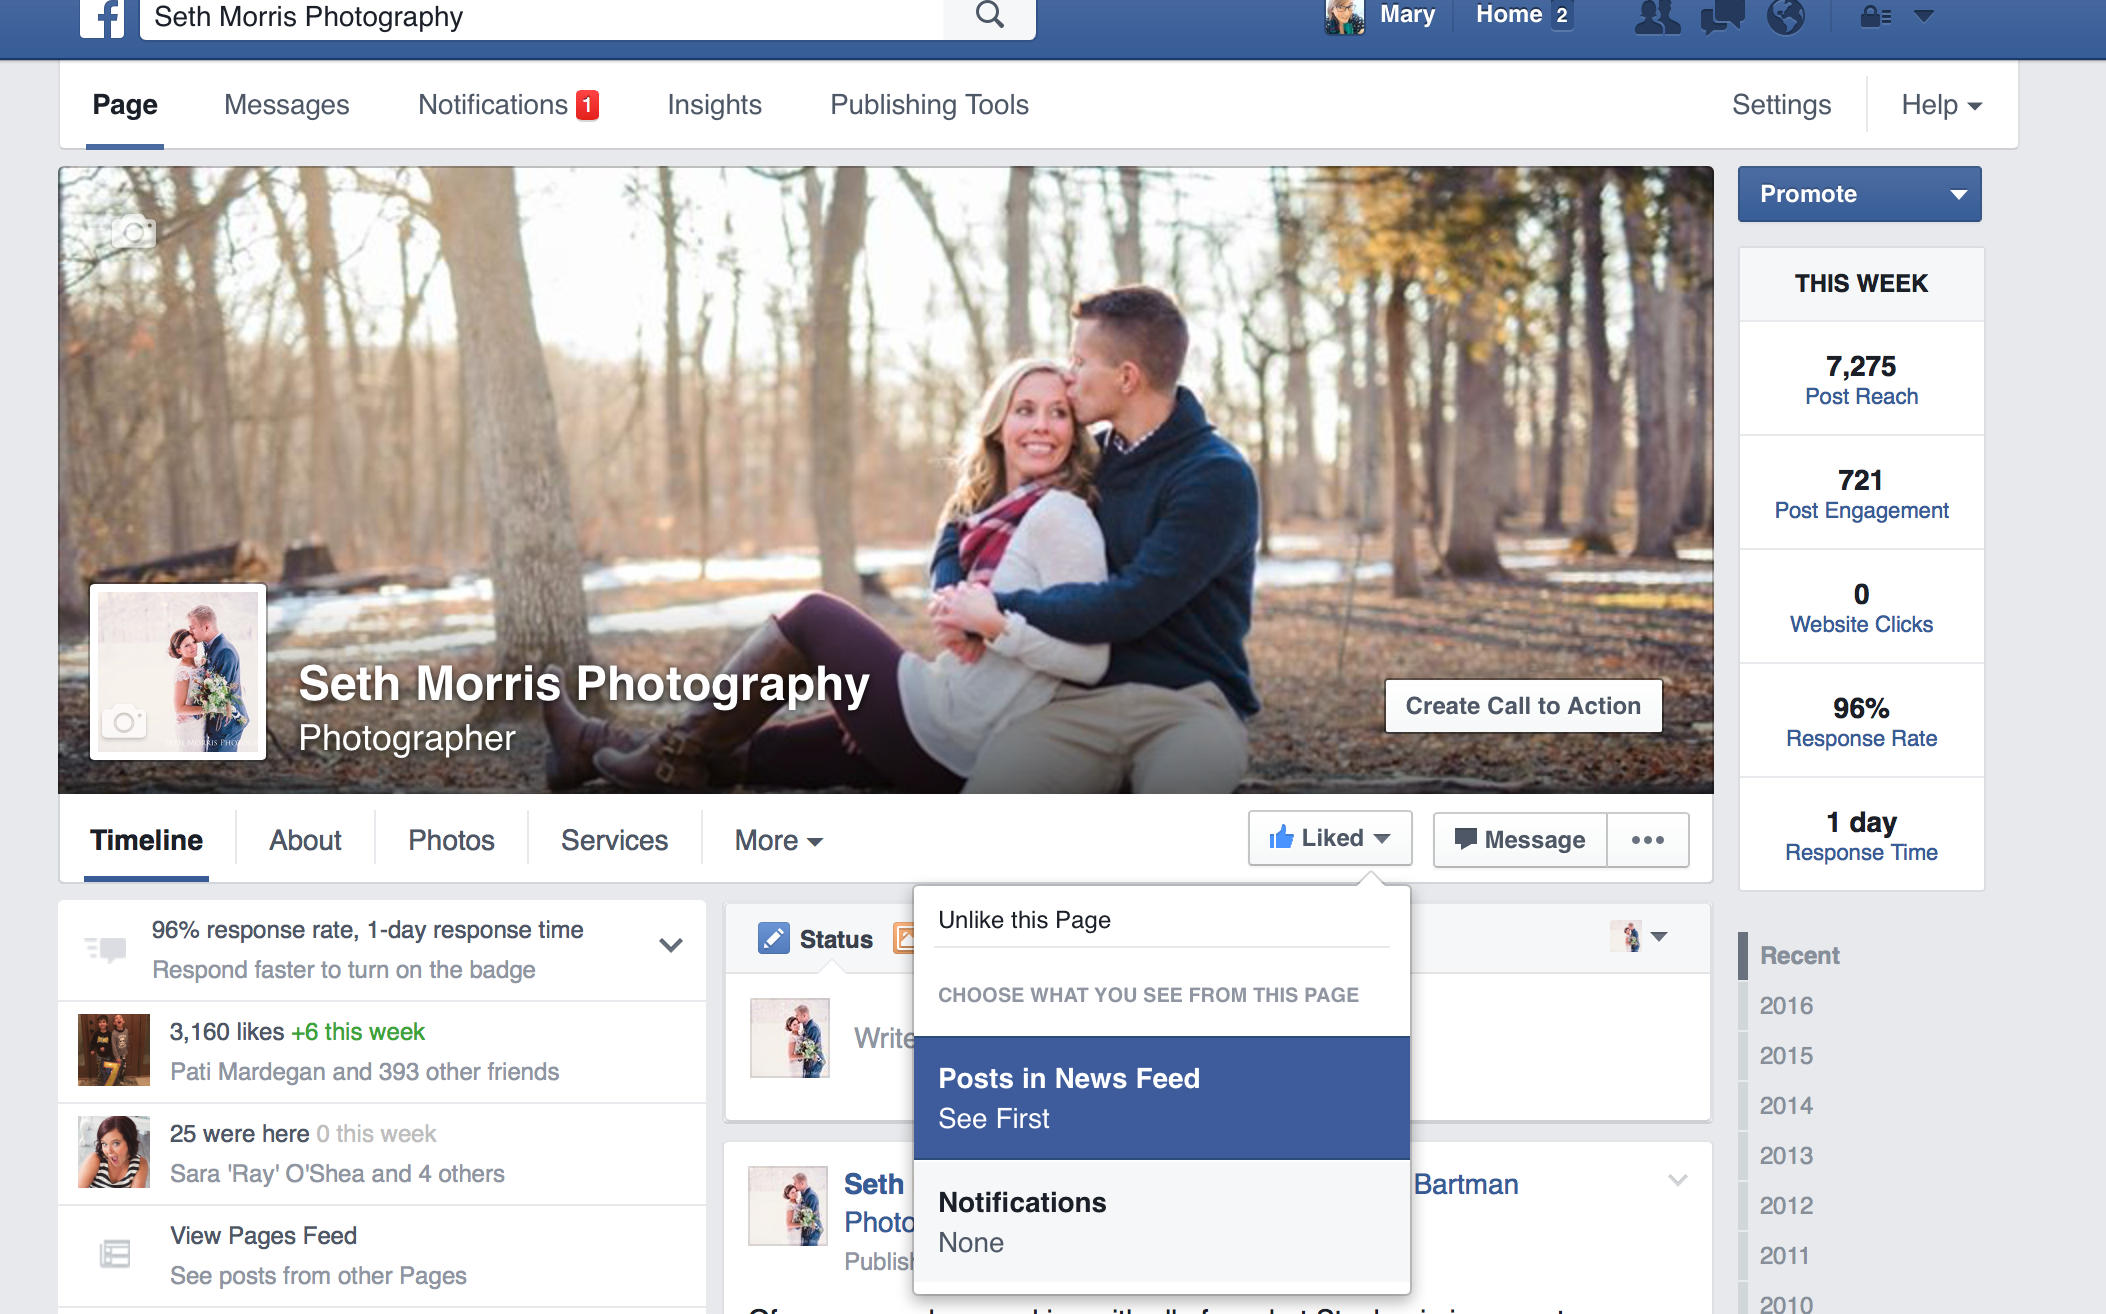The image size is (2106, 1314).
Task: Click thumbs-up icon on Liked button
Action: pos(1281,837)
